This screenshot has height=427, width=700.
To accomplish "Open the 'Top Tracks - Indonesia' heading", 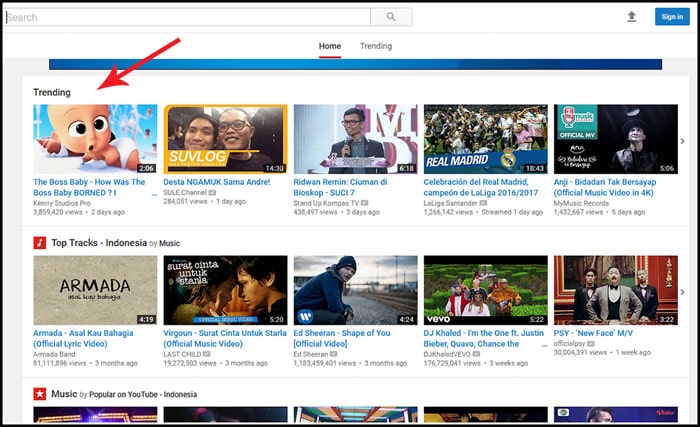I will coord(99,243).
